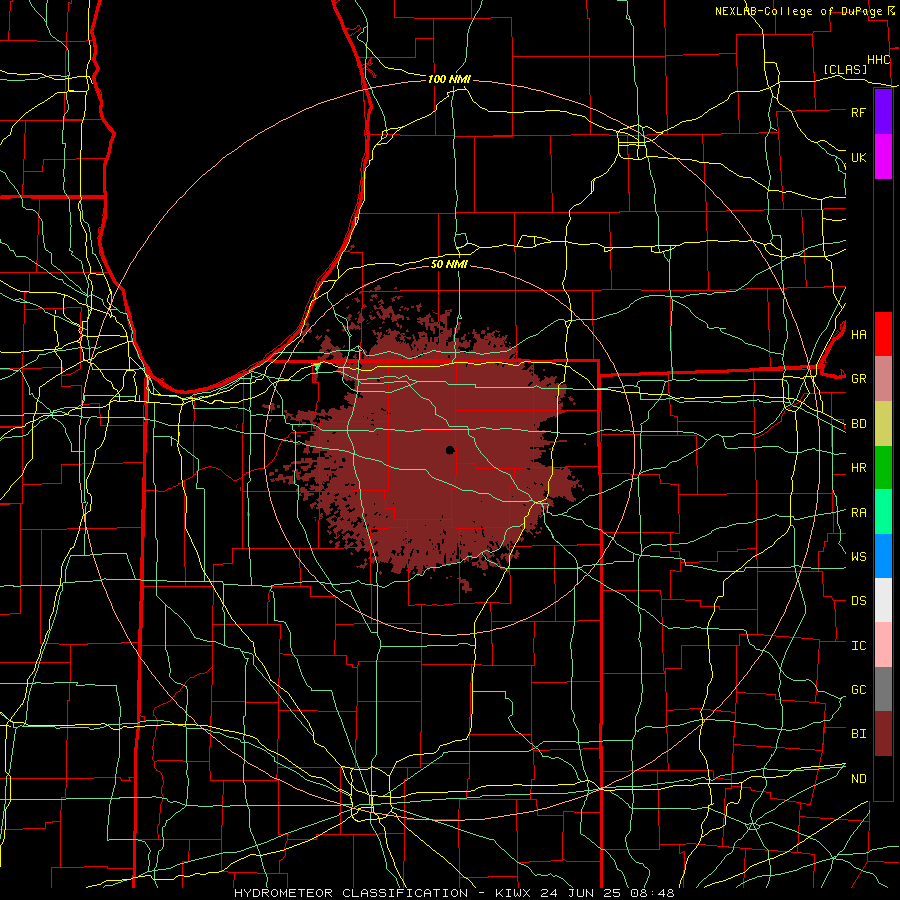This screenshot has width=900, height=900.
Task: Click the brown BI legend swatch
Action: [883, 734]
